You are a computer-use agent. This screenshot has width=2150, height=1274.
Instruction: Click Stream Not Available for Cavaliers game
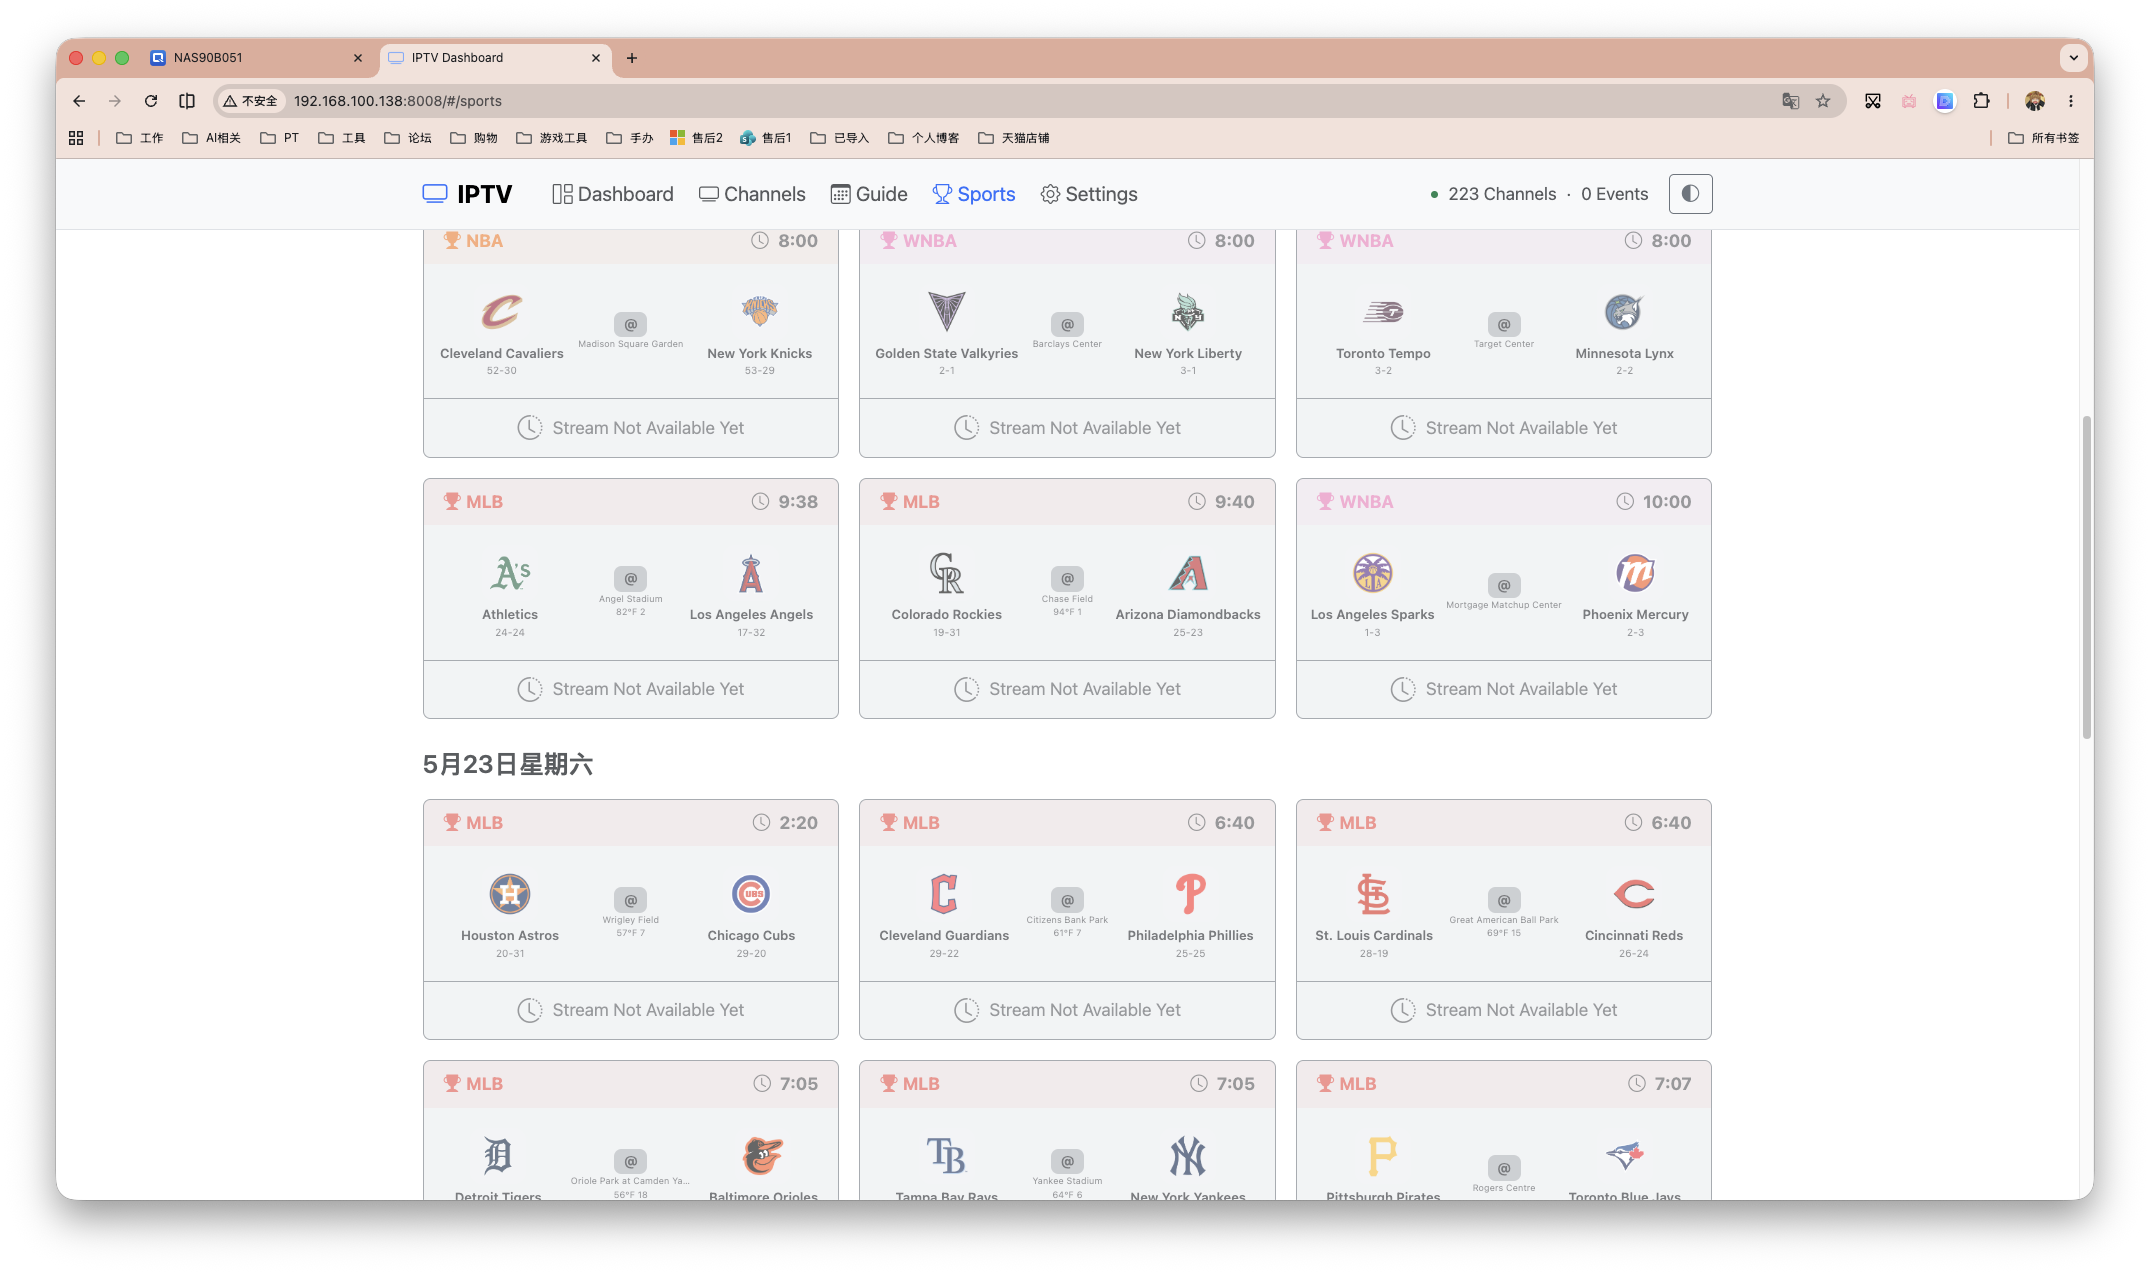[x=631, y=428]
